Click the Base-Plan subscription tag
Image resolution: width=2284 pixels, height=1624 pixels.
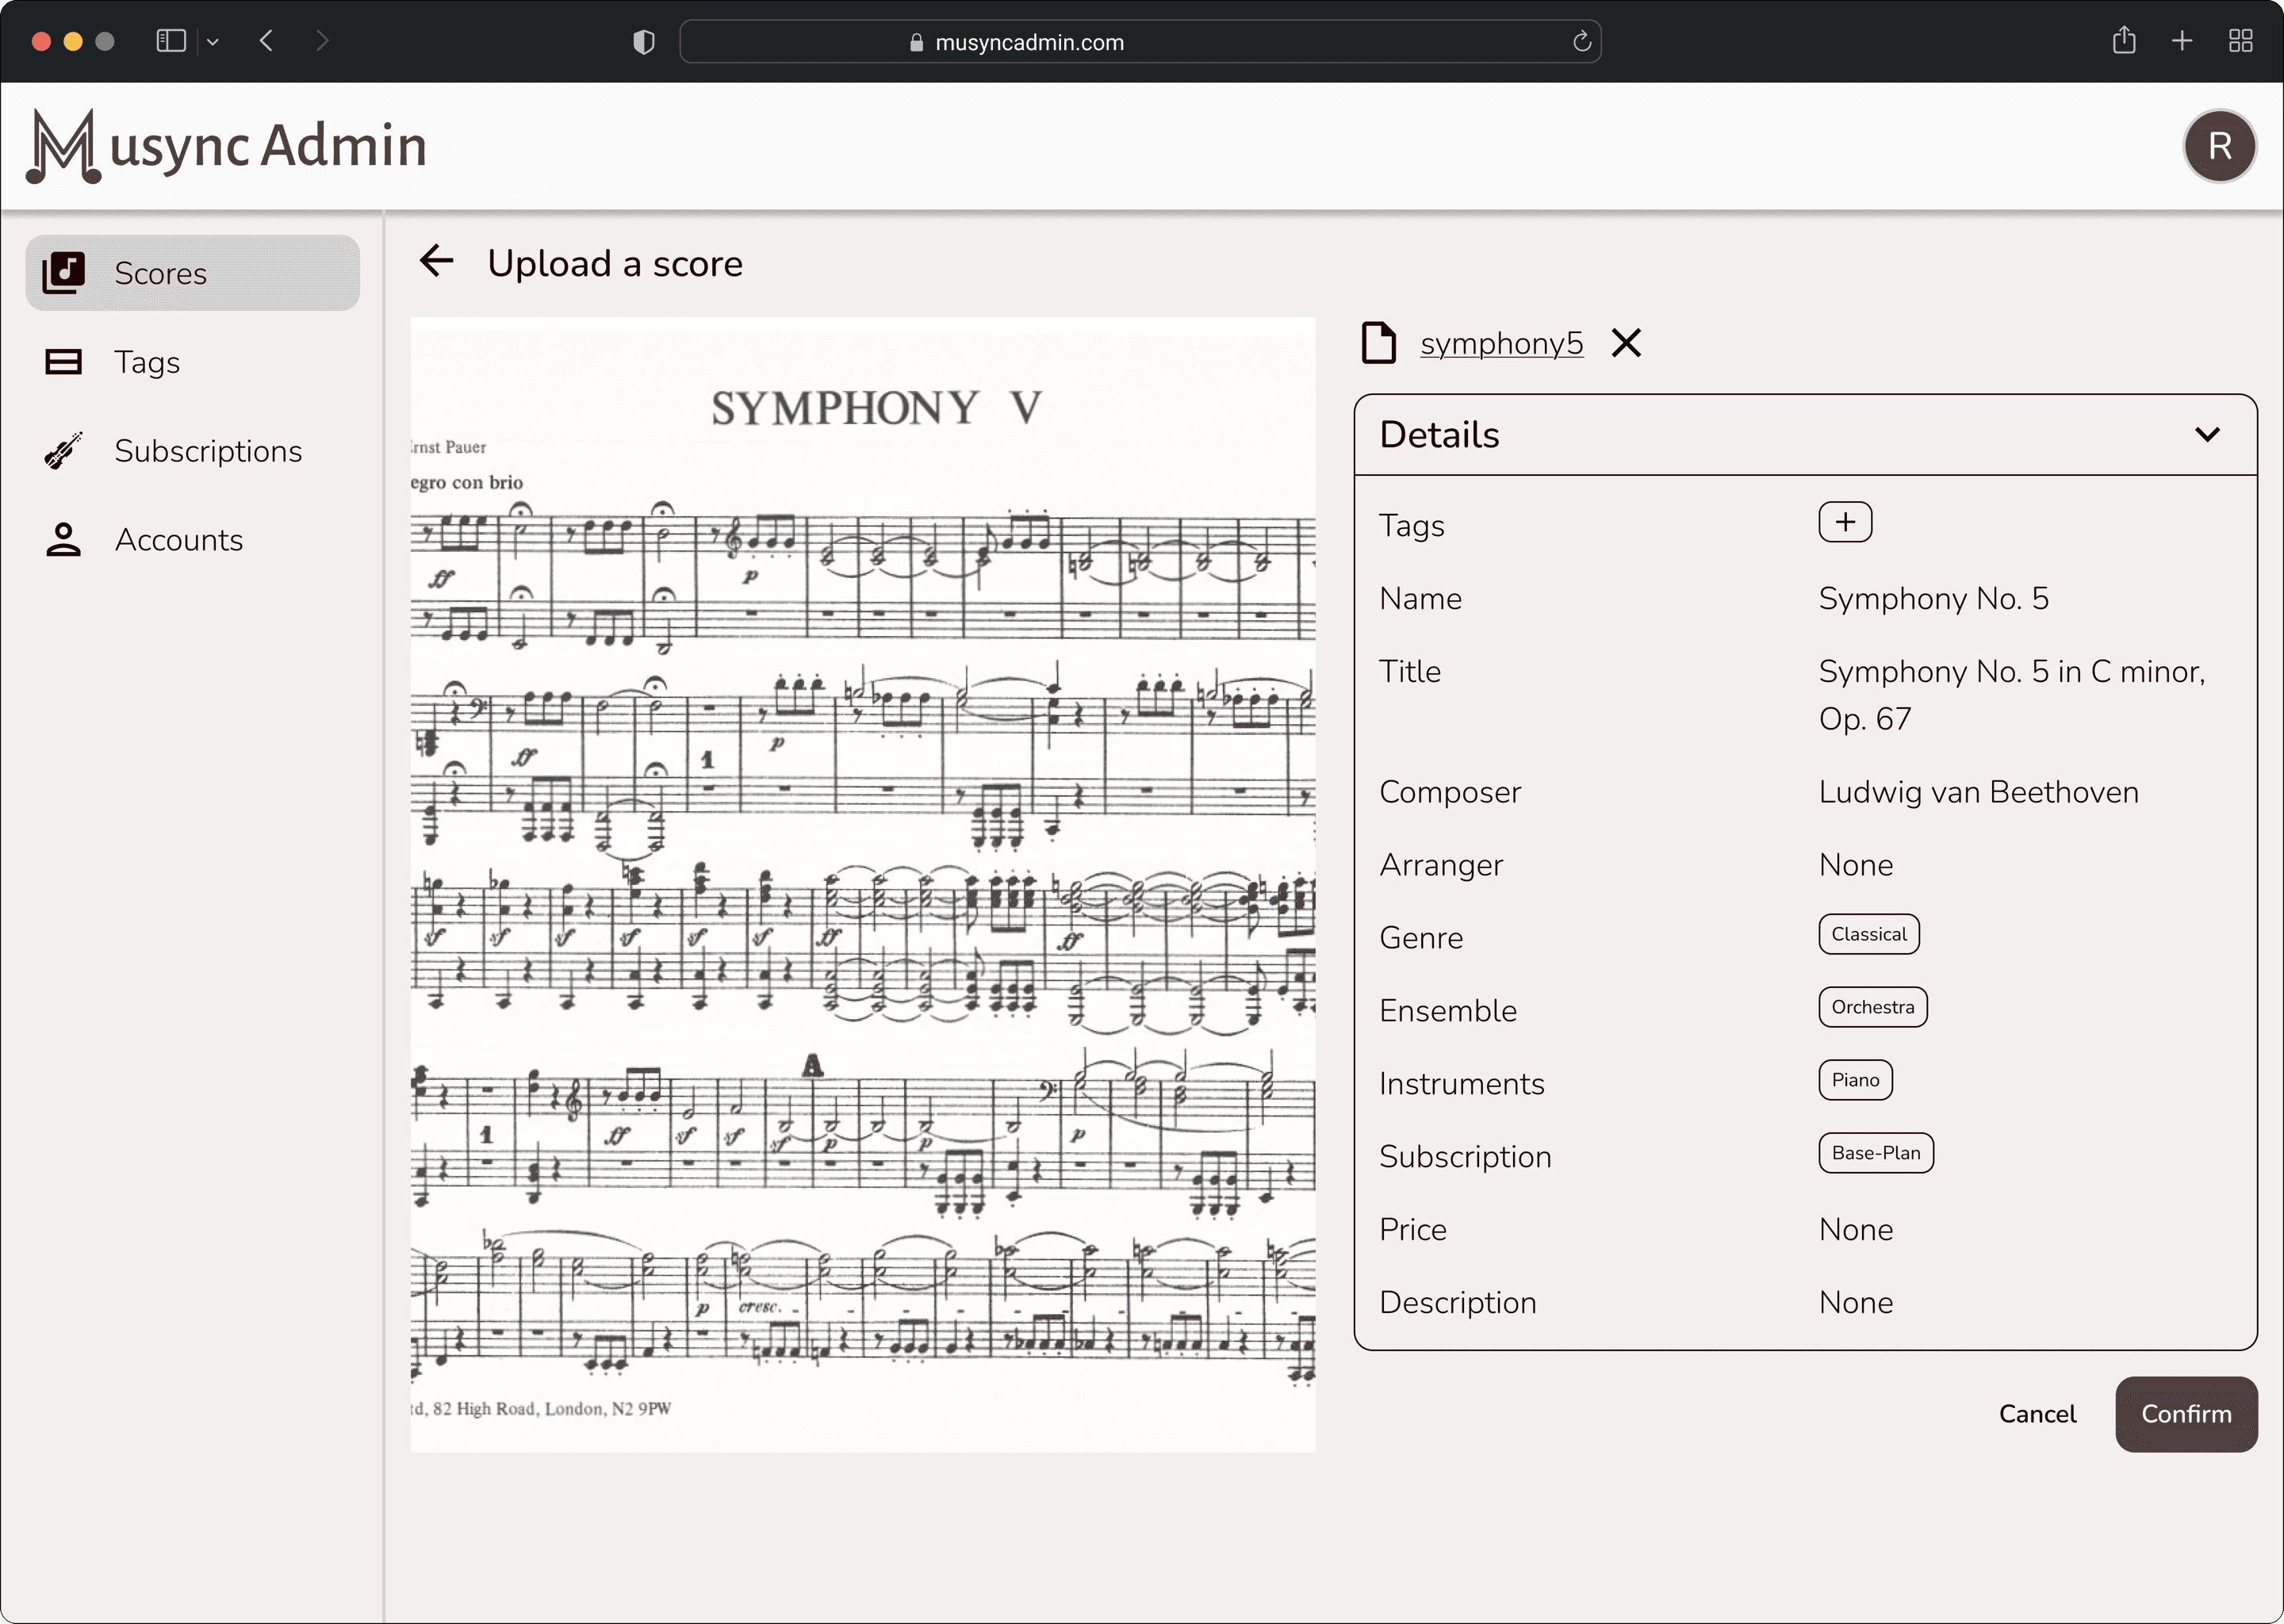coord(1876,1153)
